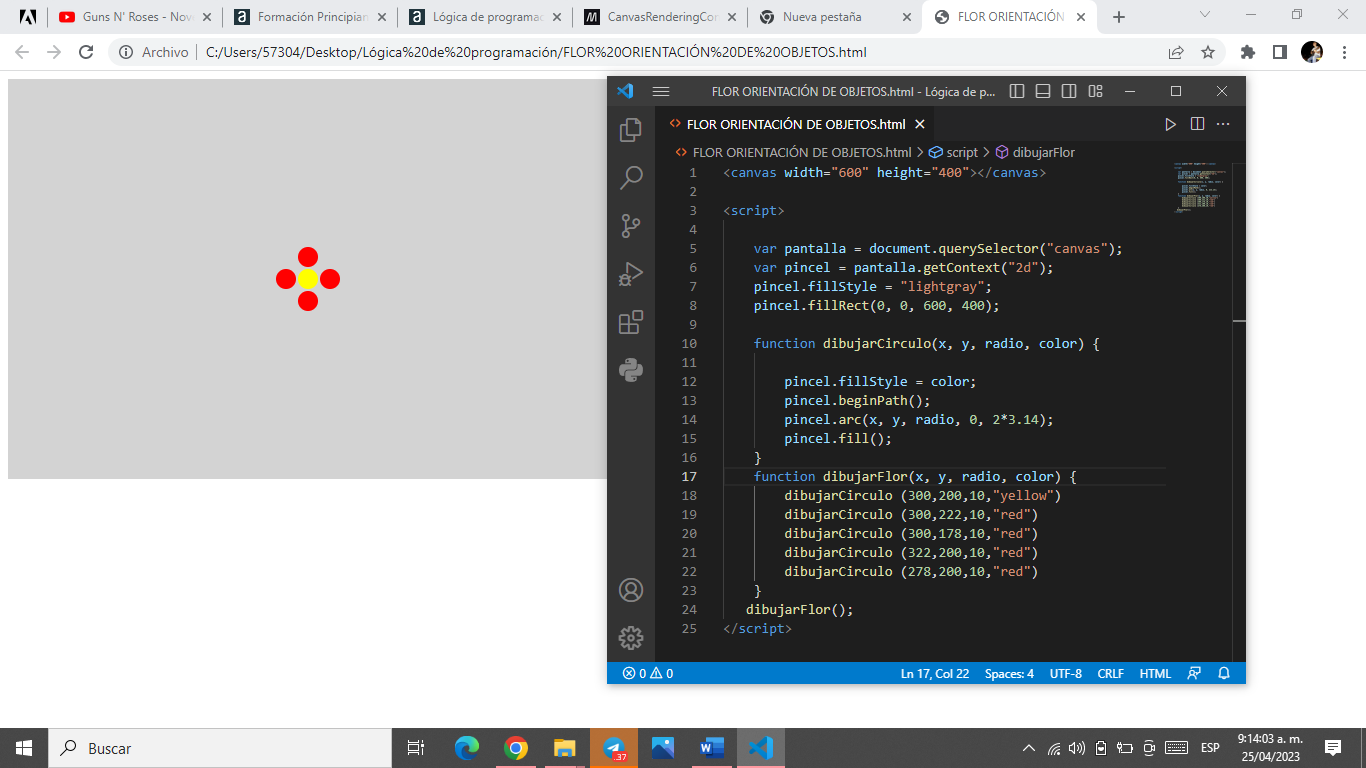Click pincel.fill(); on line 15
Screen dimensions: 1366x768
click(x=838, y=439)
